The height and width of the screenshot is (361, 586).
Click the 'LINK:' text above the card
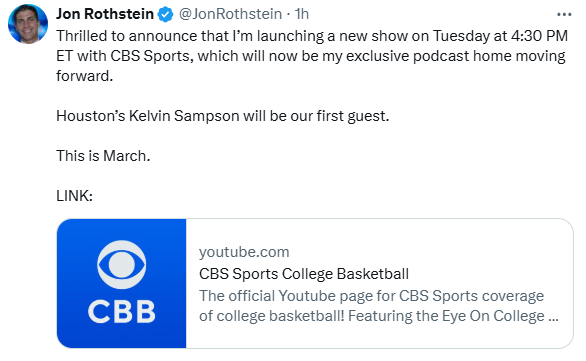[x=74, y=196]
